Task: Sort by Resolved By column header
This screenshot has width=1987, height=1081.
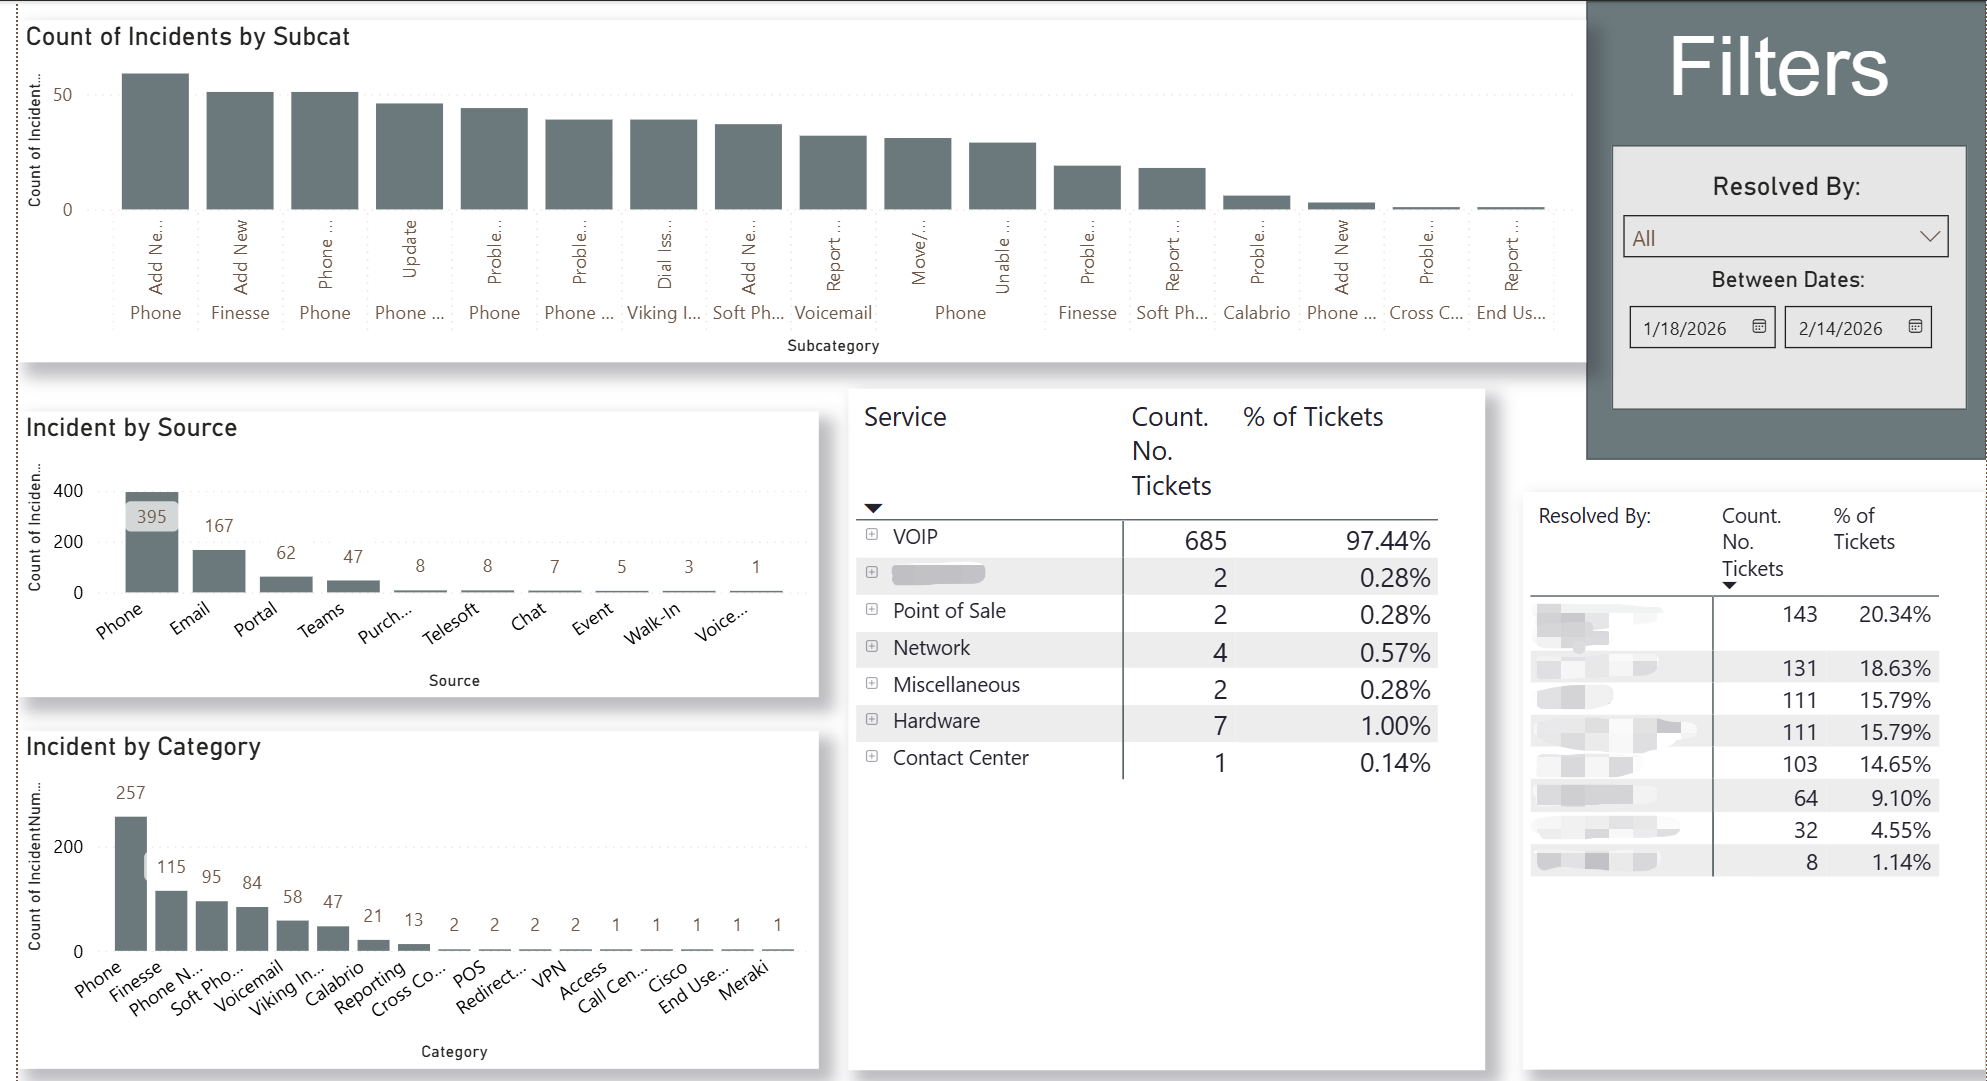Action: 1594,516
